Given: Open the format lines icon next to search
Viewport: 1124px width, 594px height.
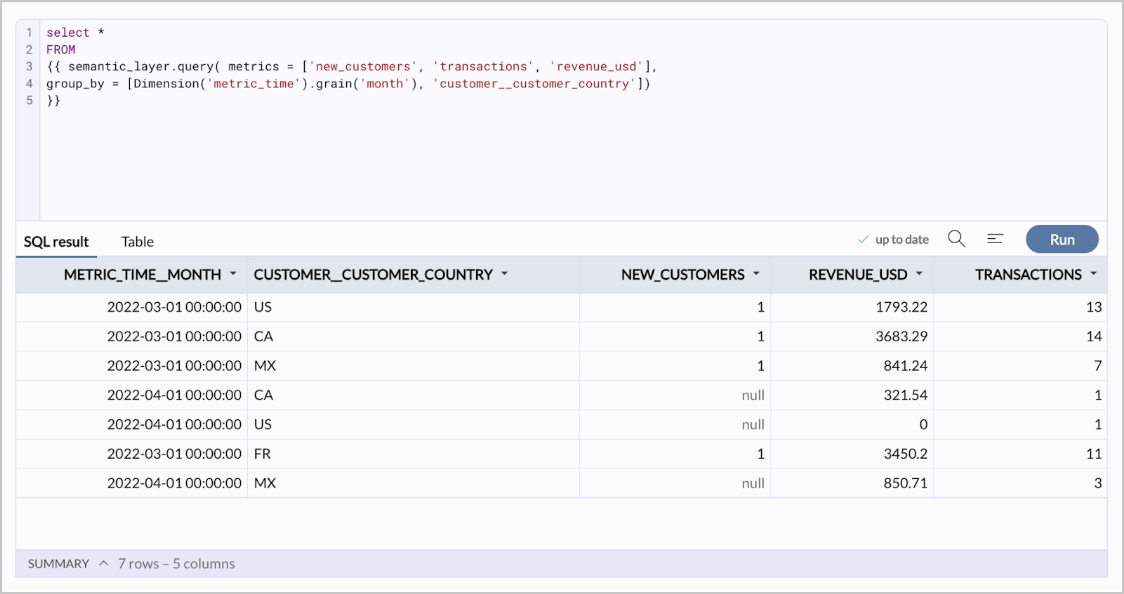Looking at the screenshot, I should click(x=995, y=239).
